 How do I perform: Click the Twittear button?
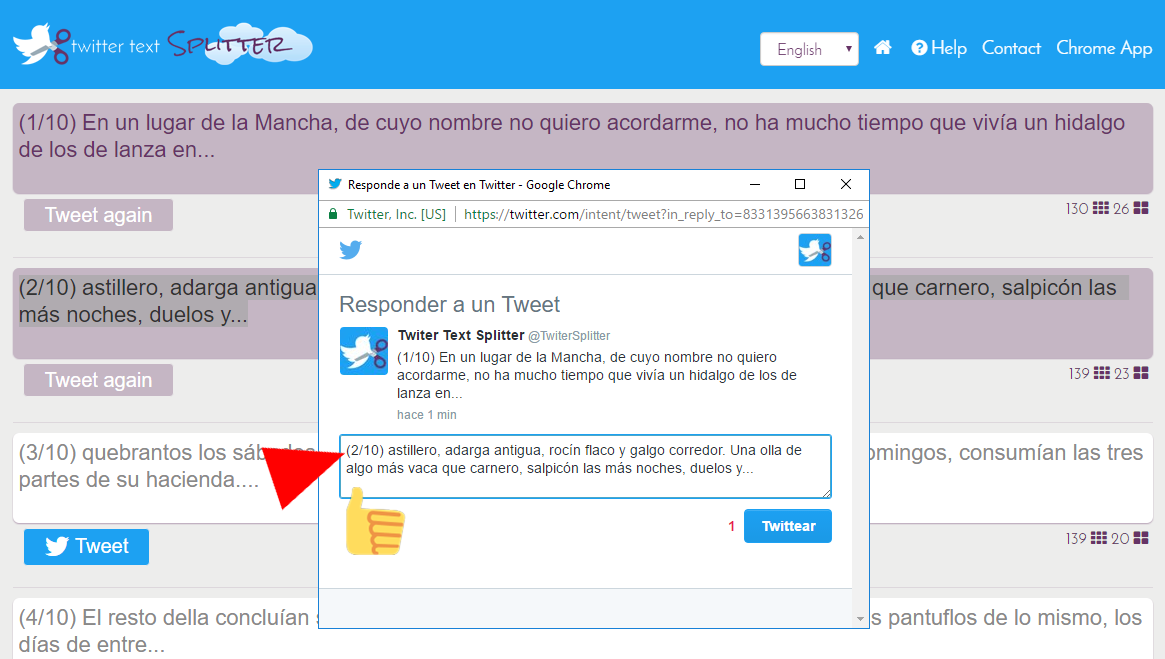coord(788,526)
